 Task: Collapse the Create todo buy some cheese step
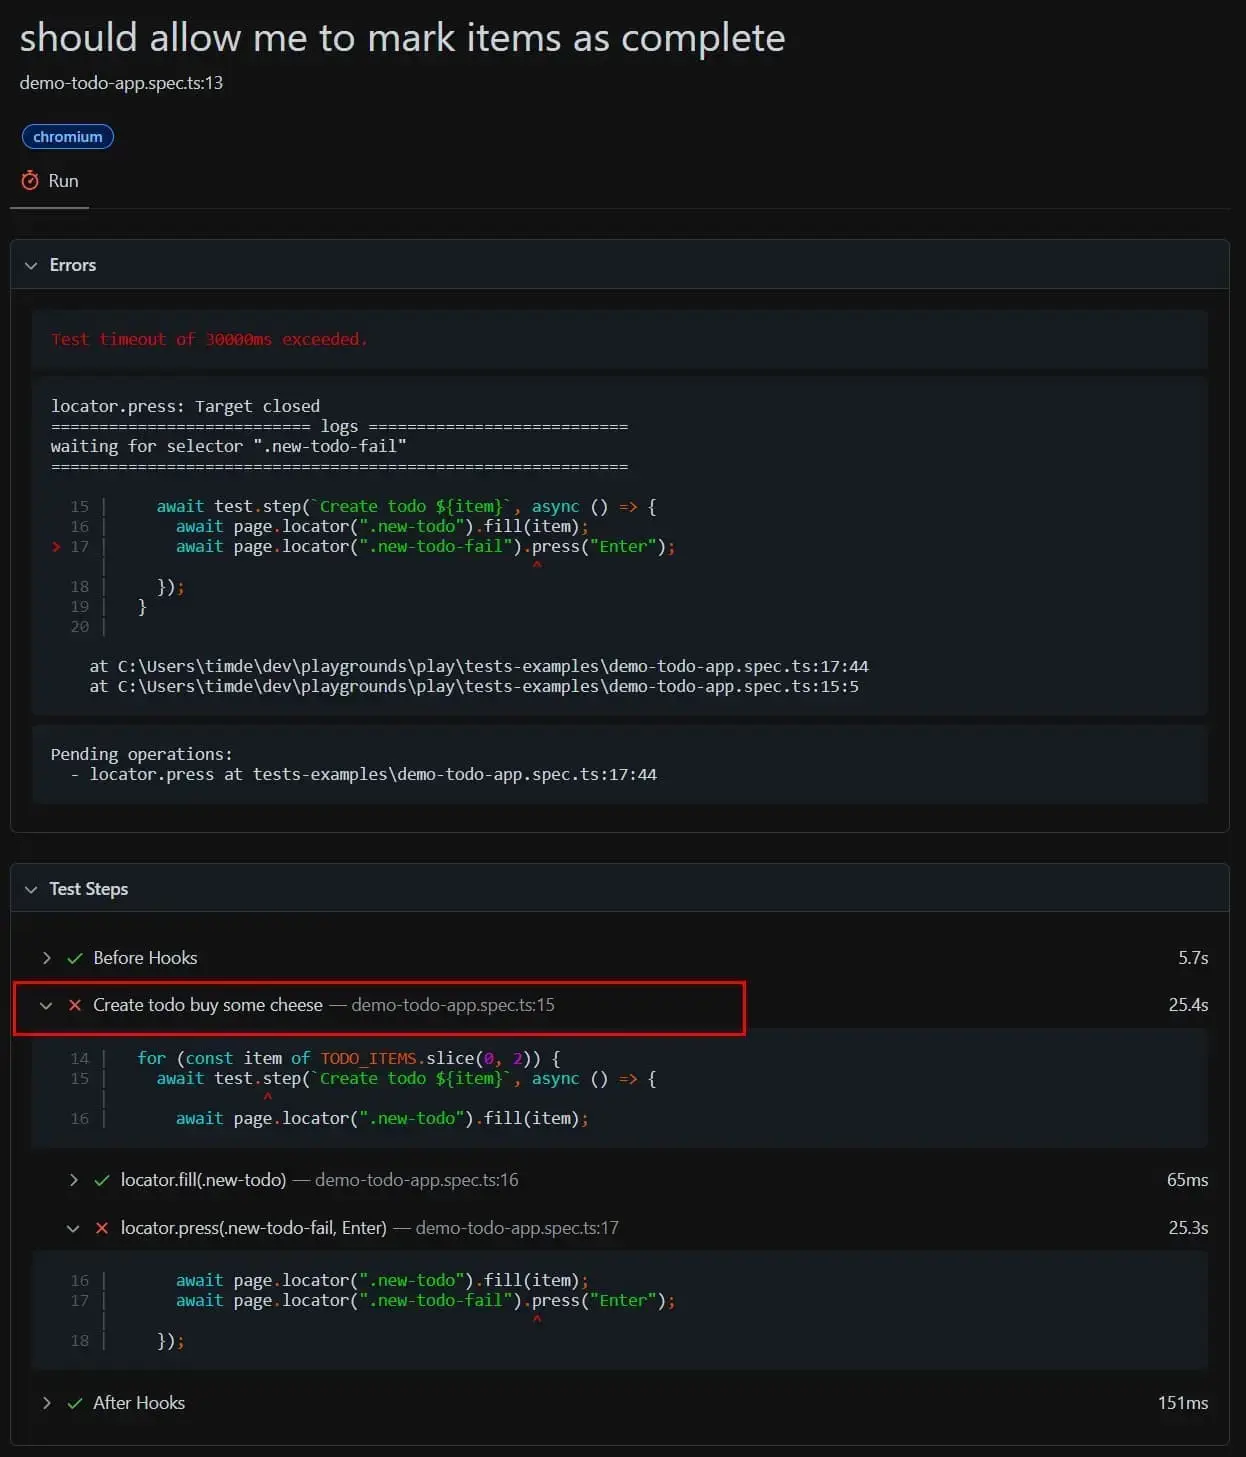(x=46, y=1005)
